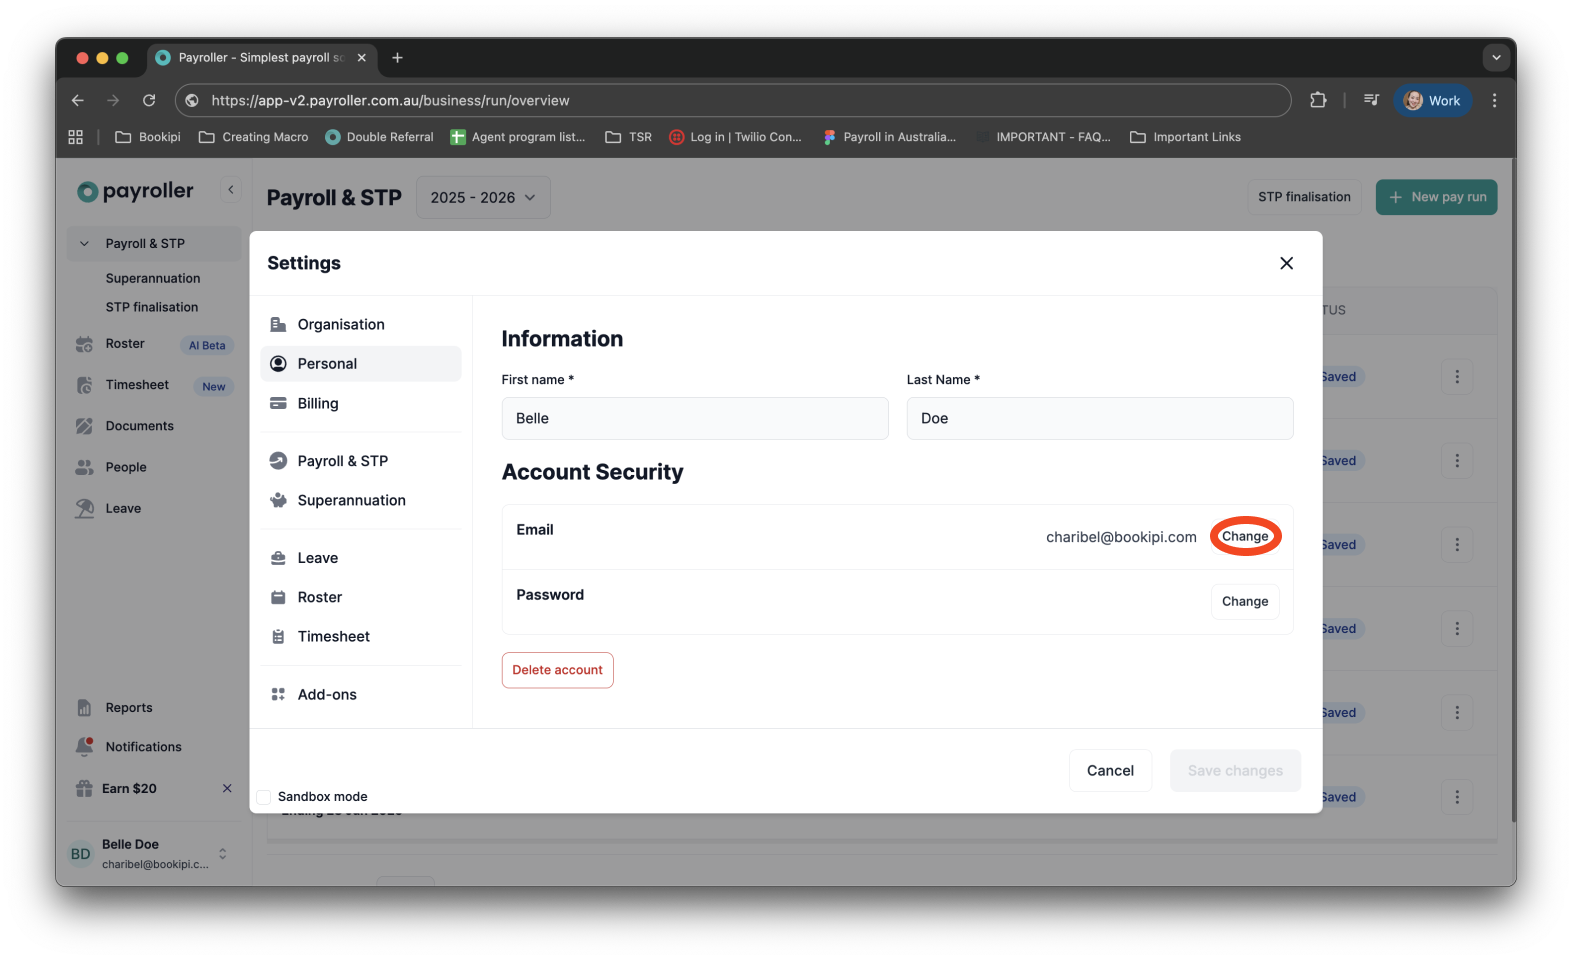Click the browser address bar

click(x=733, y=100)
